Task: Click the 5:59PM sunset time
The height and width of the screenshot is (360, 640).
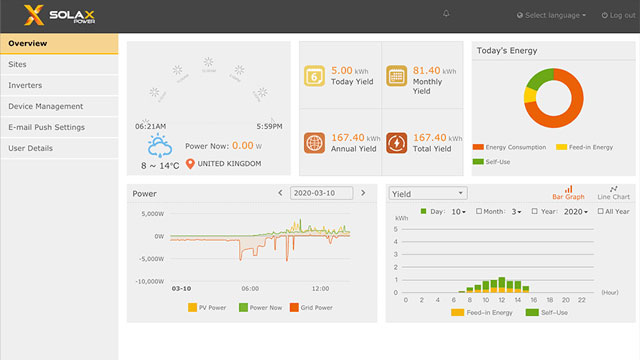Action: (269, 127)
